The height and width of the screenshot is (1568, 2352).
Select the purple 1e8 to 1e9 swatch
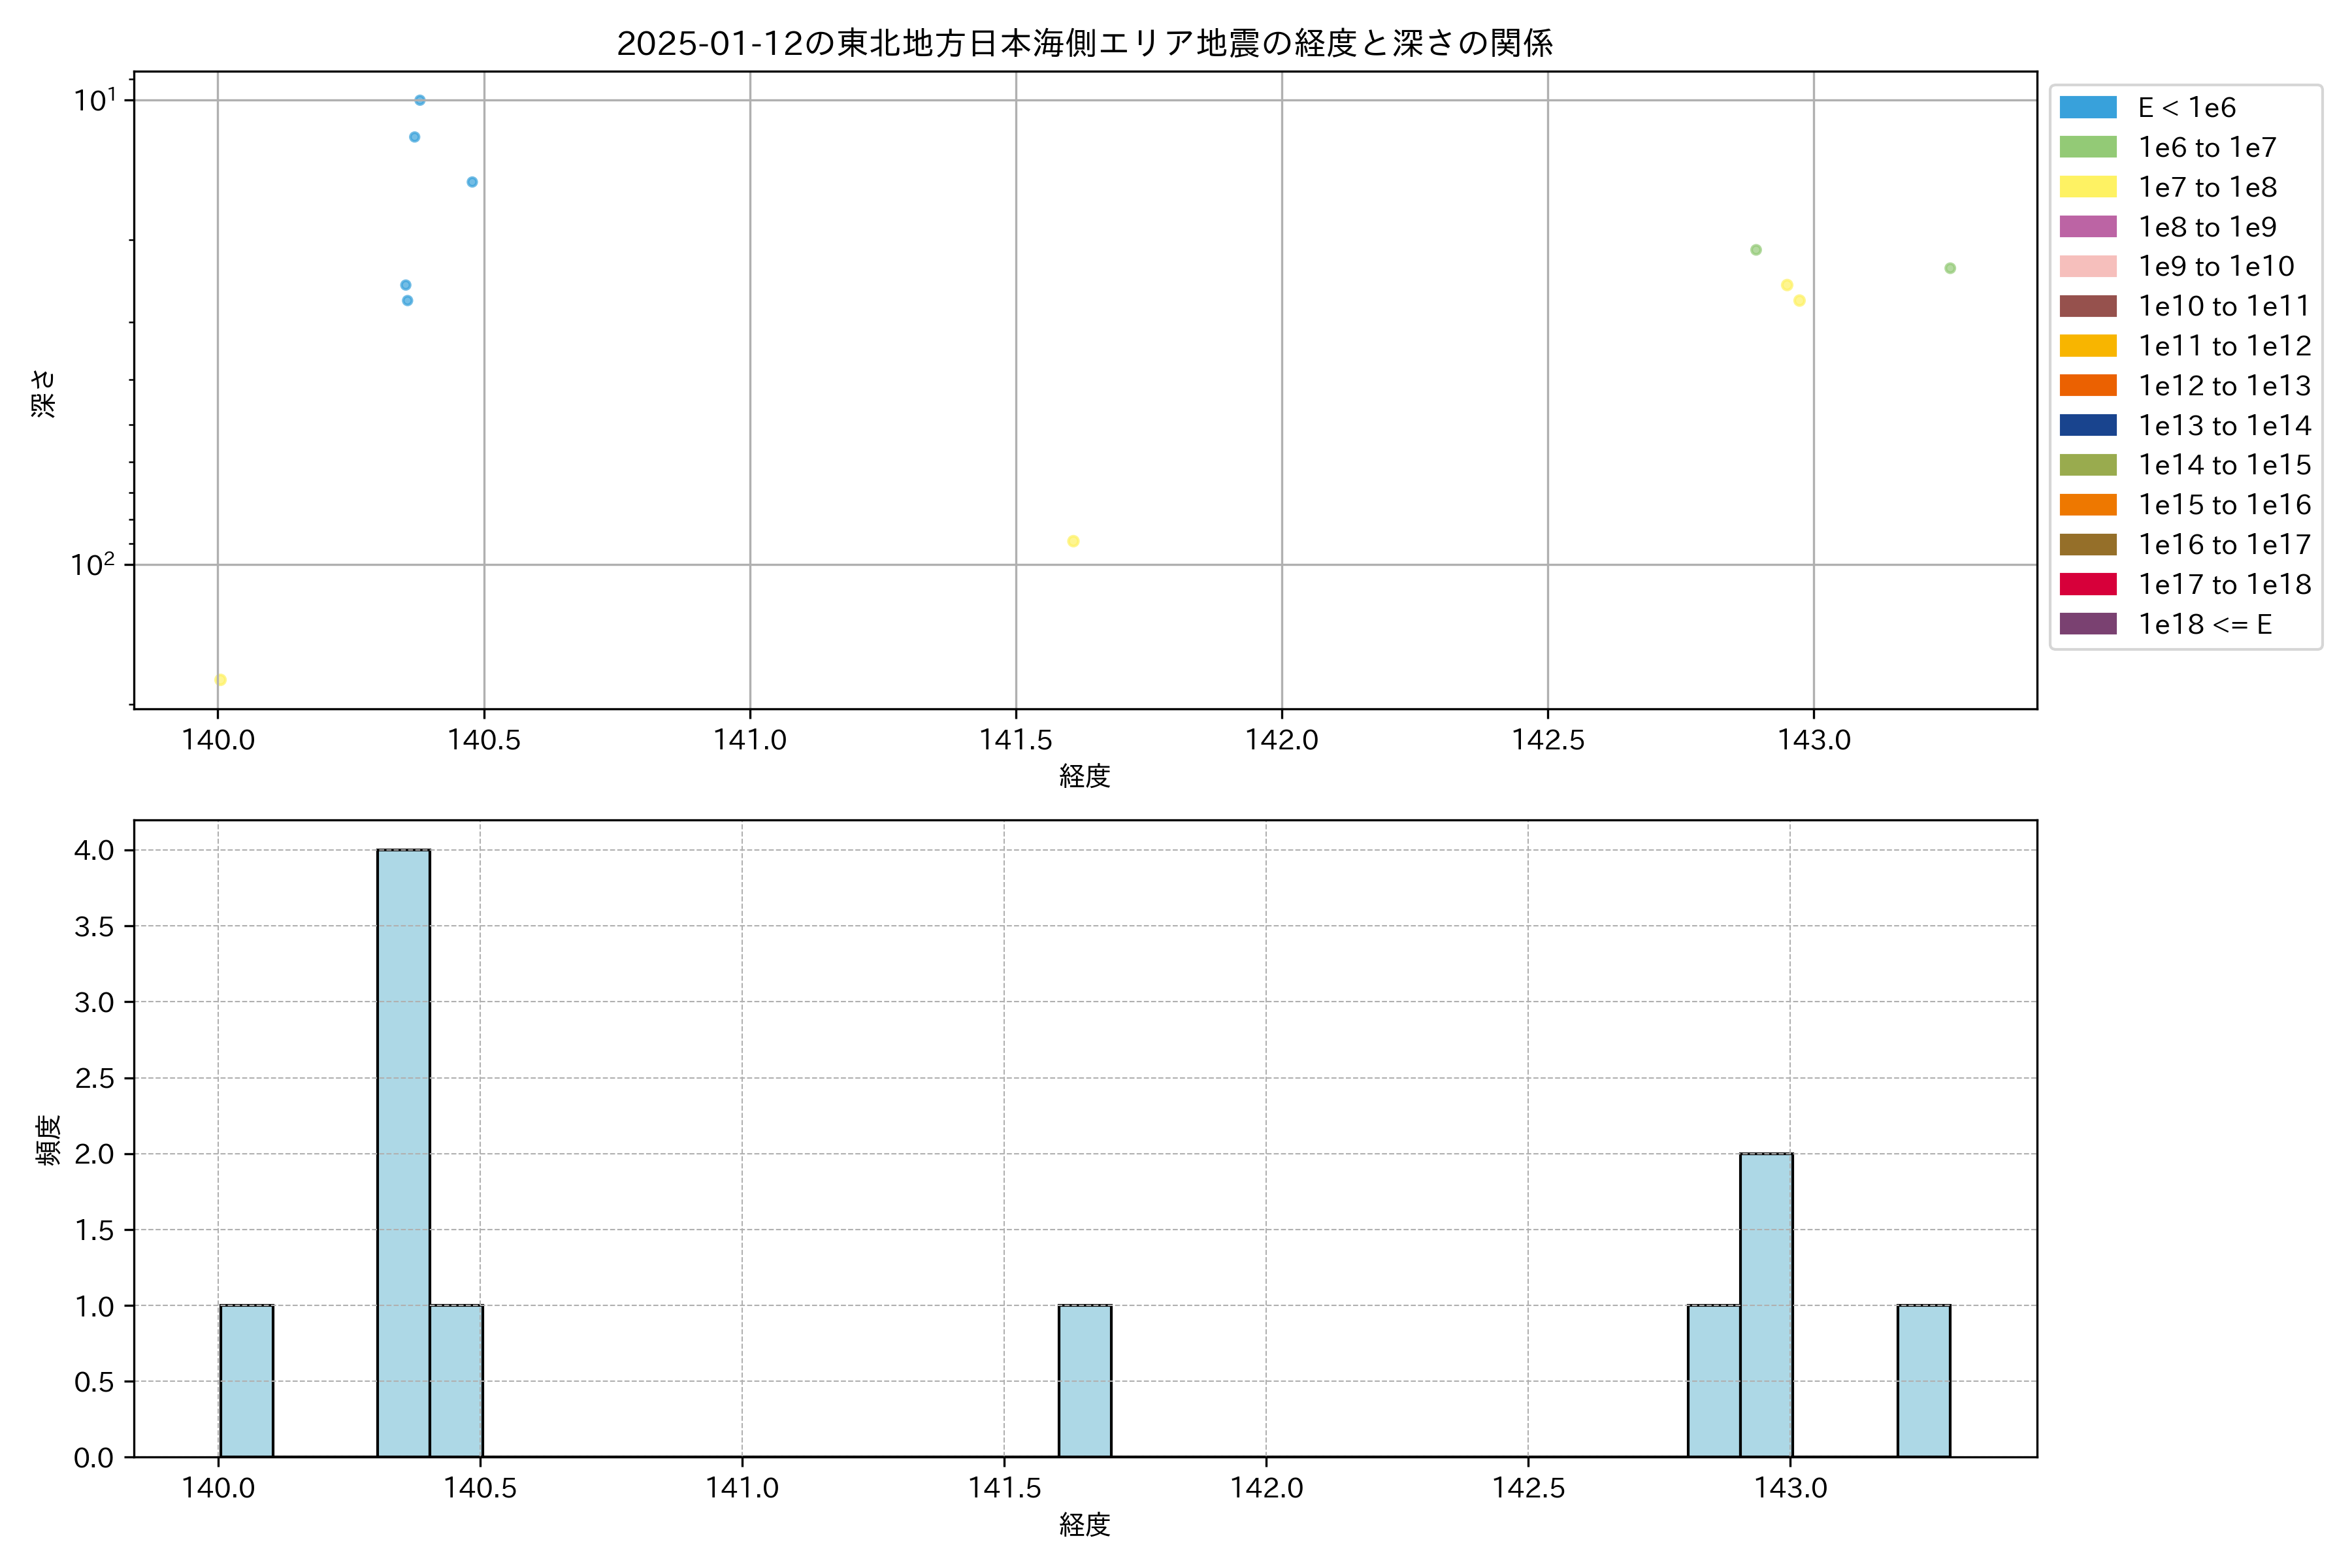tap(2087, 227)
